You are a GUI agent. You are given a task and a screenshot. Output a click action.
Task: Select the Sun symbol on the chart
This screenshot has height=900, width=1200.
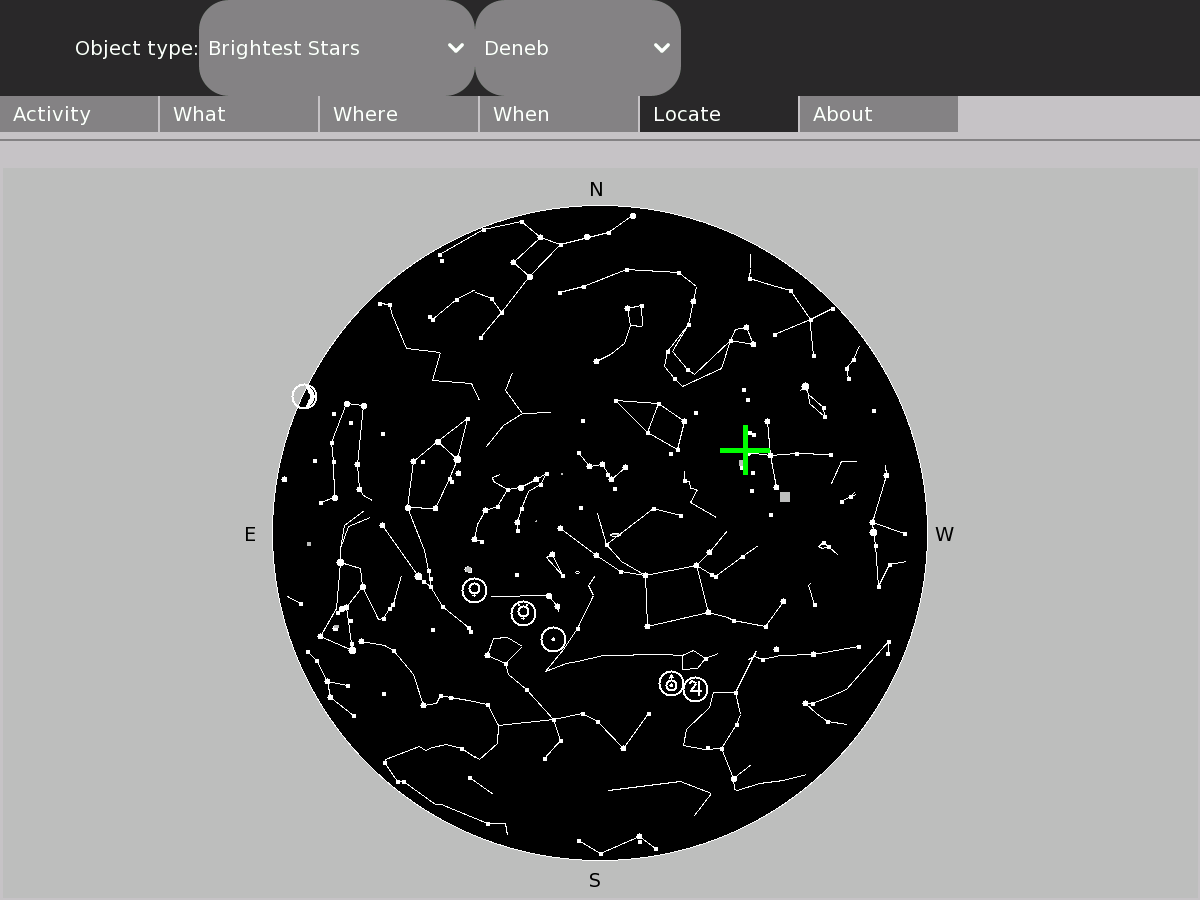coord(553,639)
